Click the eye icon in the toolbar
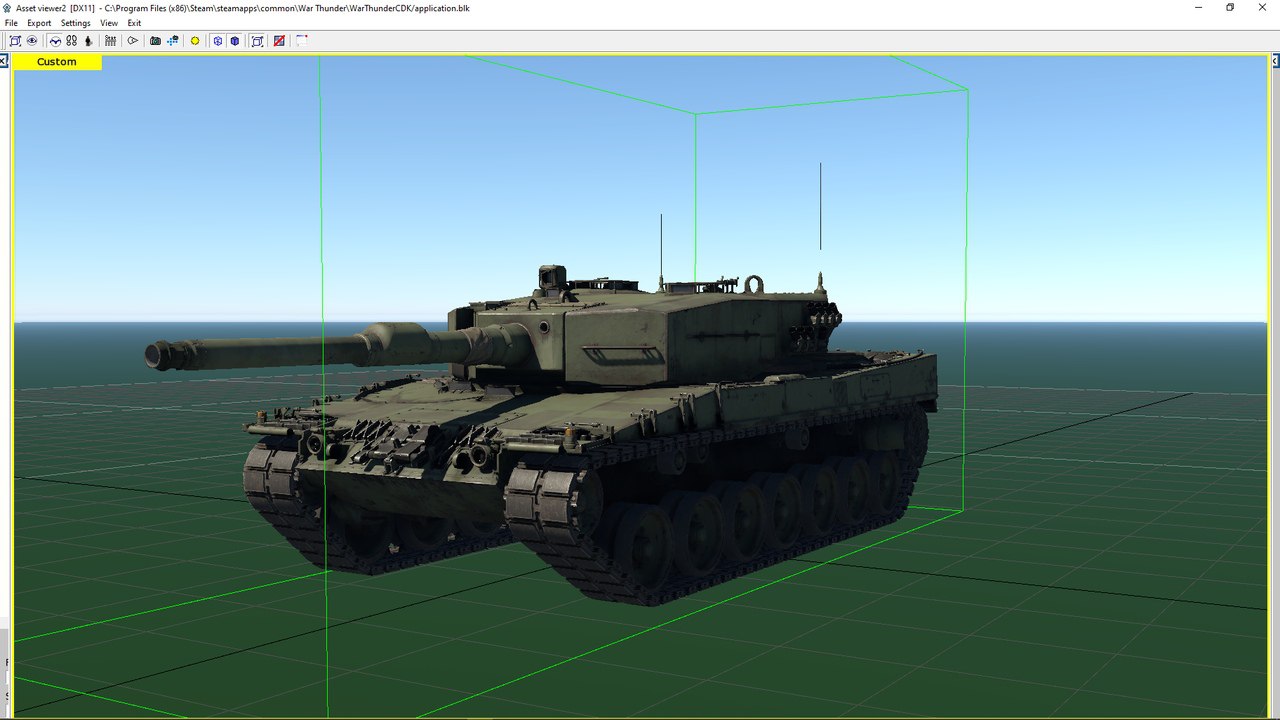Image resolution: width=1280 pixels, height=720 pixels. coord(32,41)
